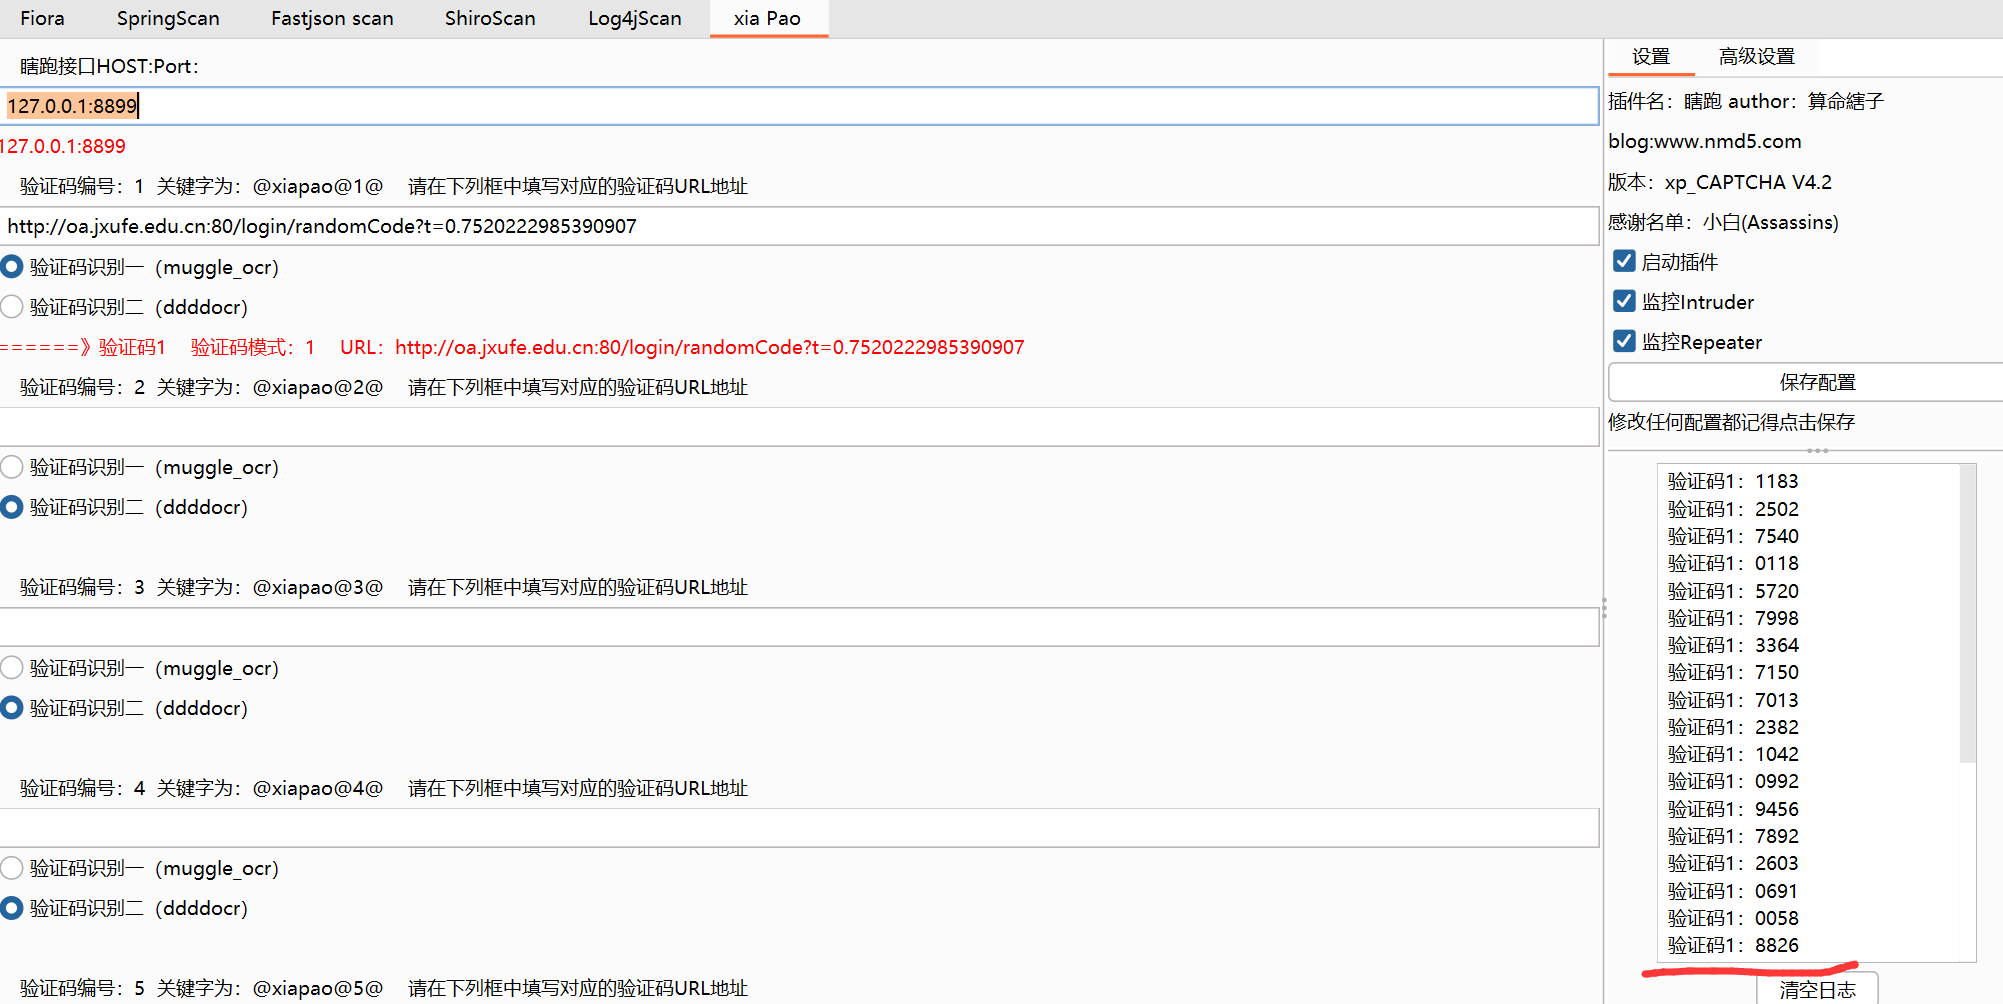Select the xia Pao tab
2003x1004 pixels.
767,18
